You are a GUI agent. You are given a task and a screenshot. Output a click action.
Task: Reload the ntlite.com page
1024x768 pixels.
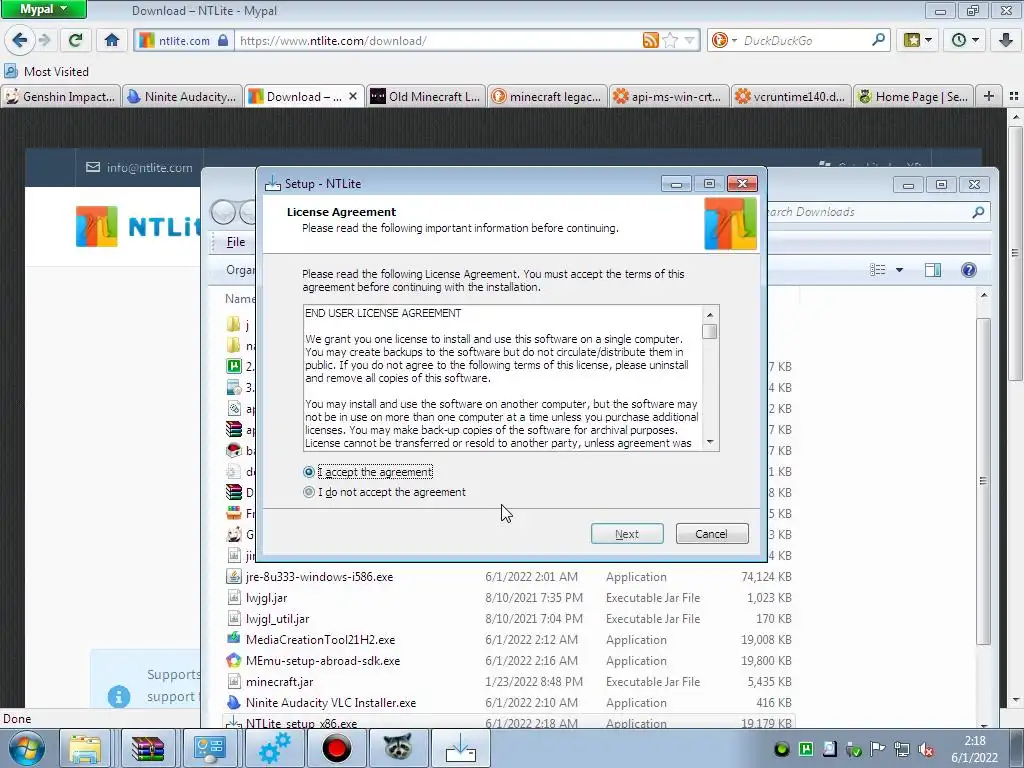coord(75,40)
